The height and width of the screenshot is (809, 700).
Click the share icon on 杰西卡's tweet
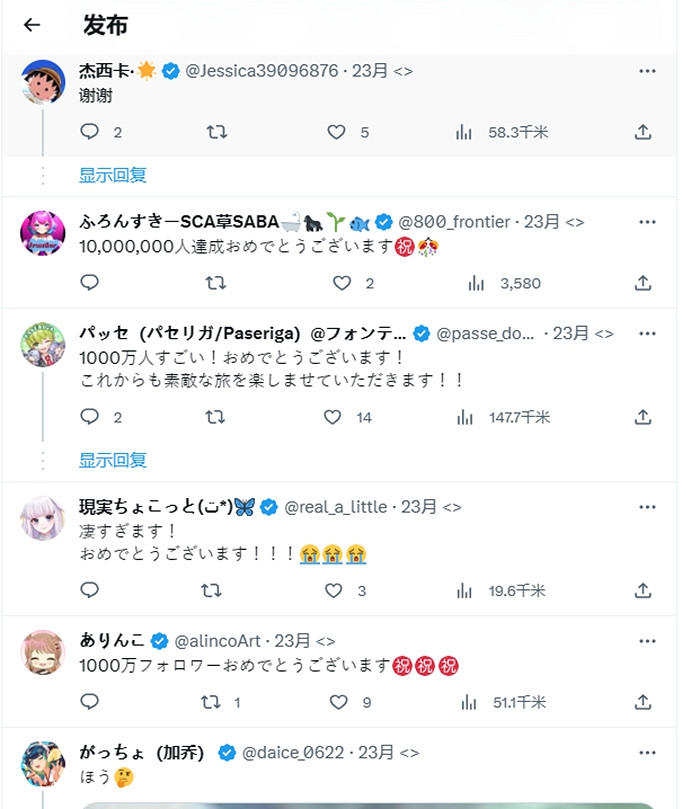click(641, 131)
